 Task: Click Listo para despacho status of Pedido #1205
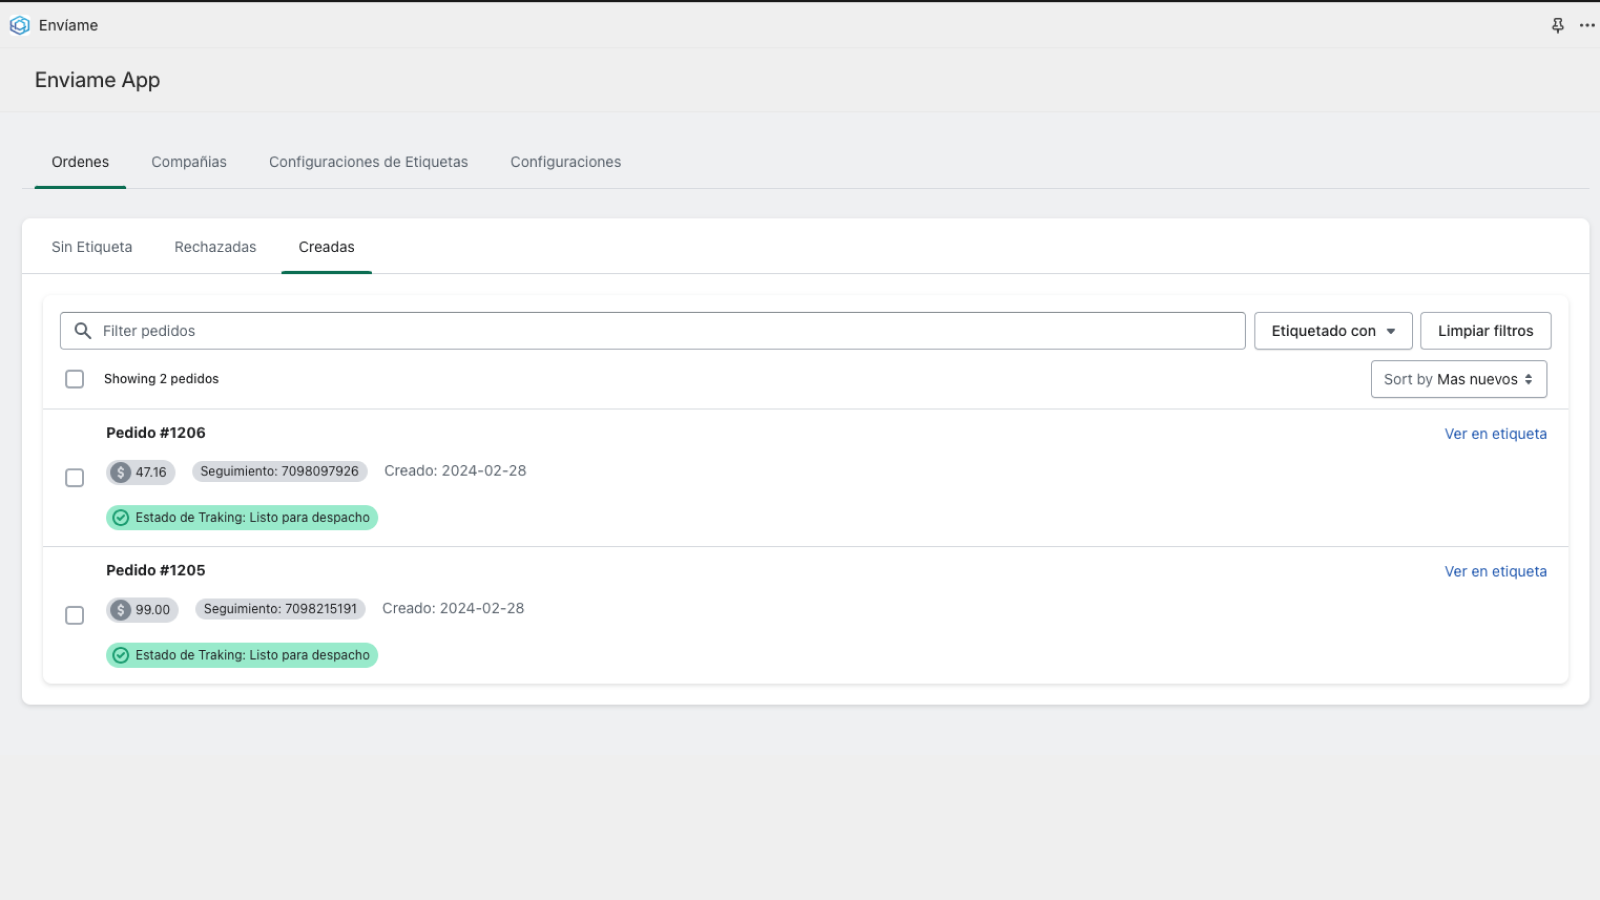tap(242, 656)
